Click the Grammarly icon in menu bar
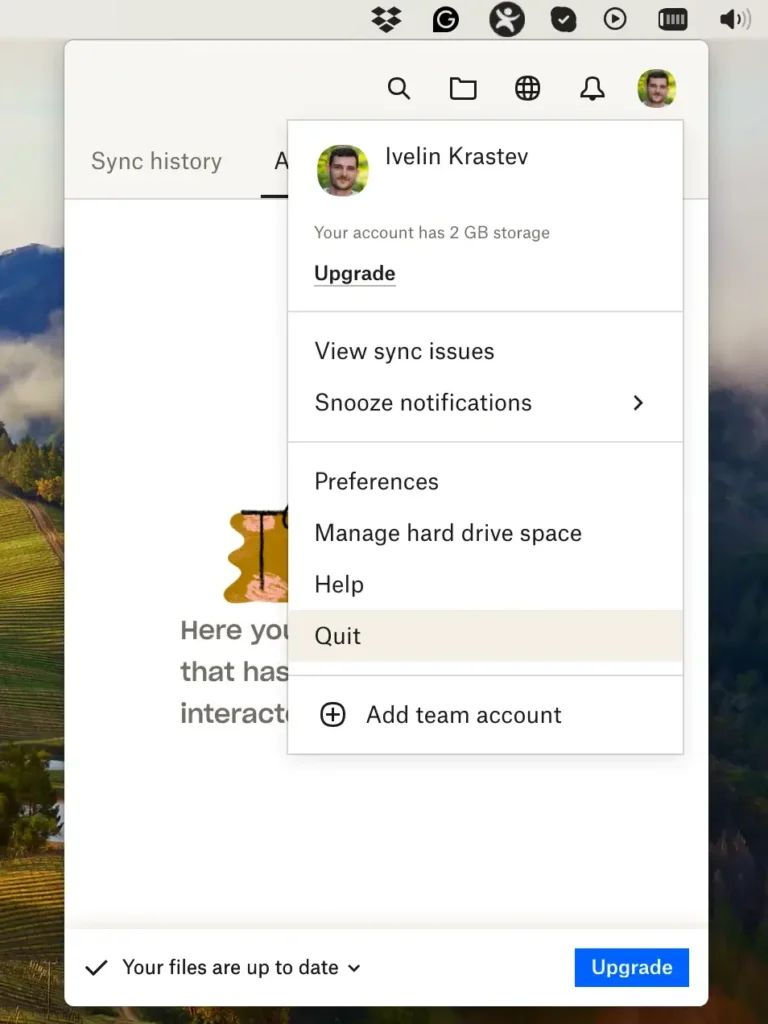768x1024 pixels. tap(445, 19)
